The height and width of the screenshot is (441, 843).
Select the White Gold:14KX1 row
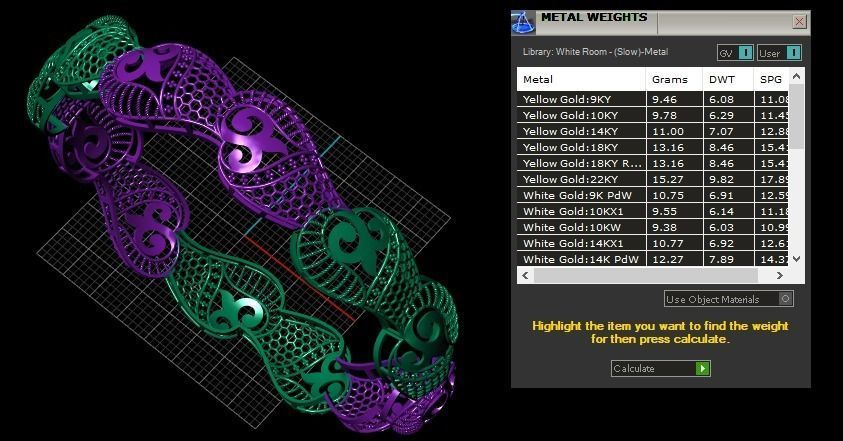[x=653, y=244]
